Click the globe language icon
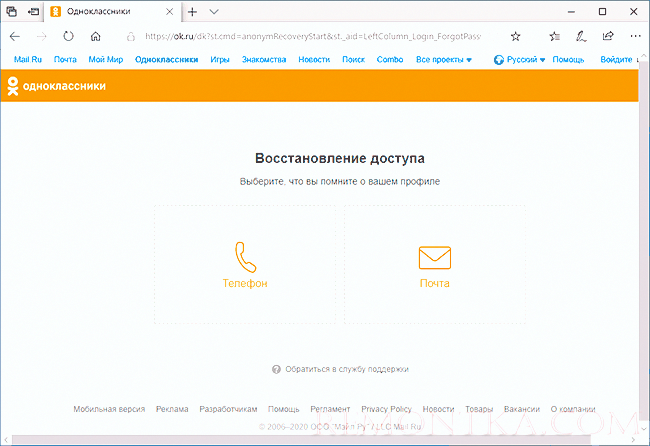The image size is (650, 446). 499,60
